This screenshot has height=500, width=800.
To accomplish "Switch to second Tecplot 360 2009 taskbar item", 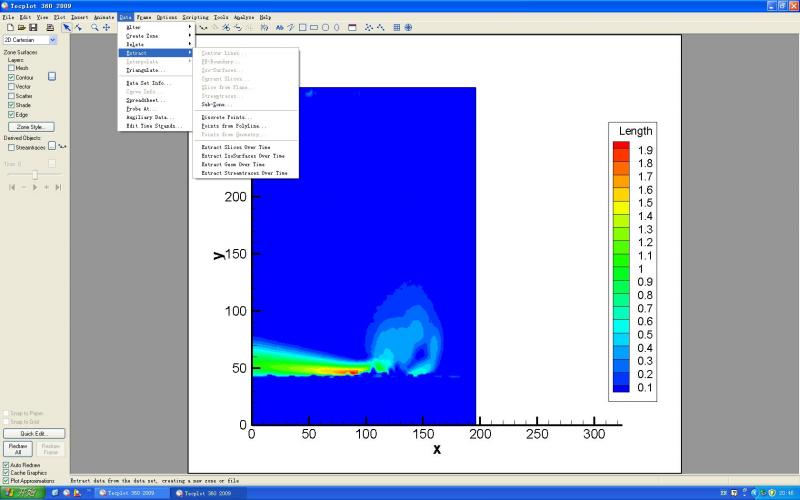I will click(209, 493).
